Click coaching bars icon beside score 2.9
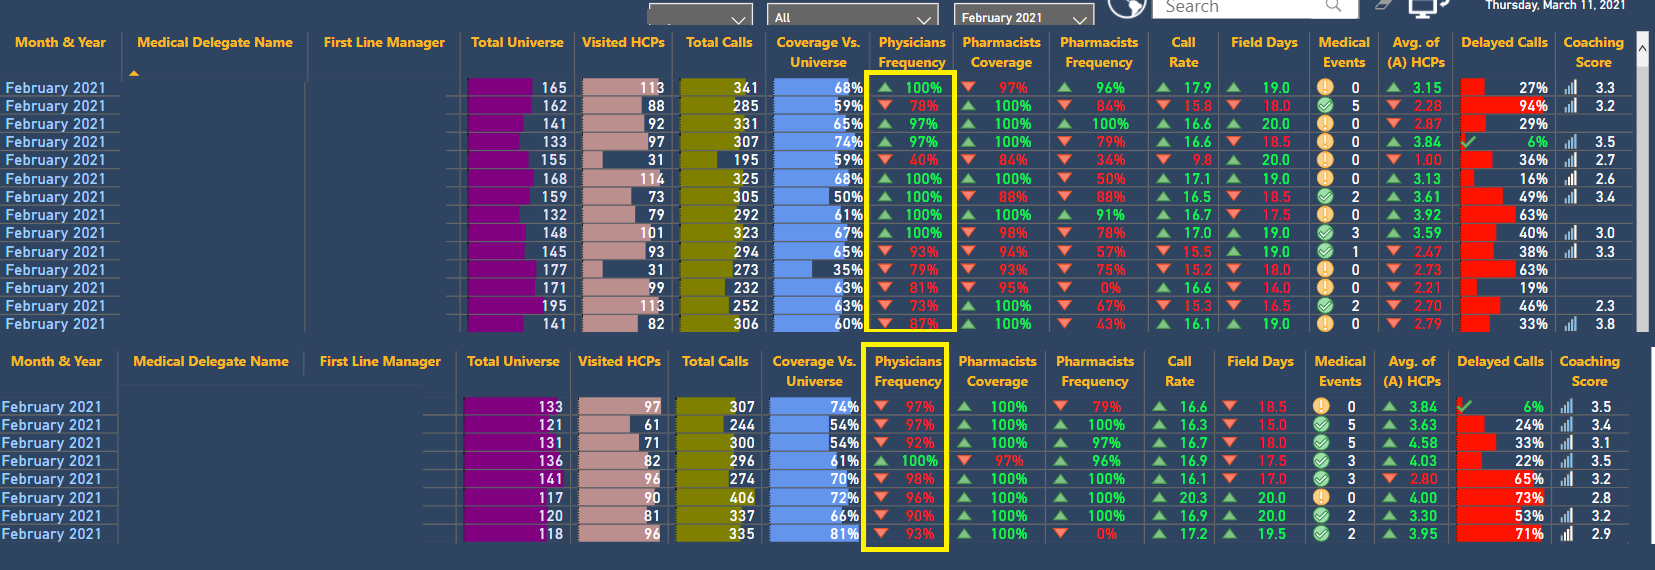This screenshot has width=1655, height=570. (1566, 533)
